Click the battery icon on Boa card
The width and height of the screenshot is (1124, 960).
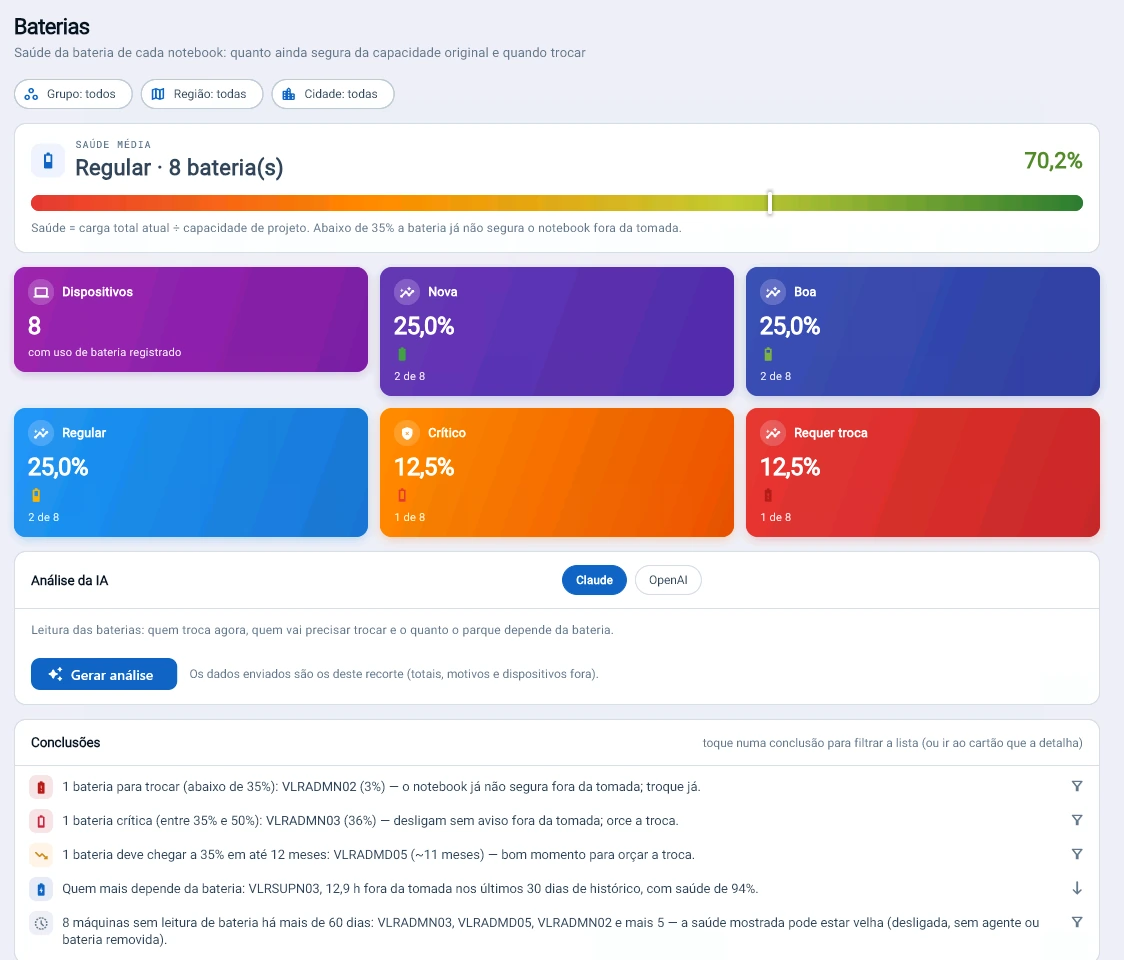click(x=768, y=353)
